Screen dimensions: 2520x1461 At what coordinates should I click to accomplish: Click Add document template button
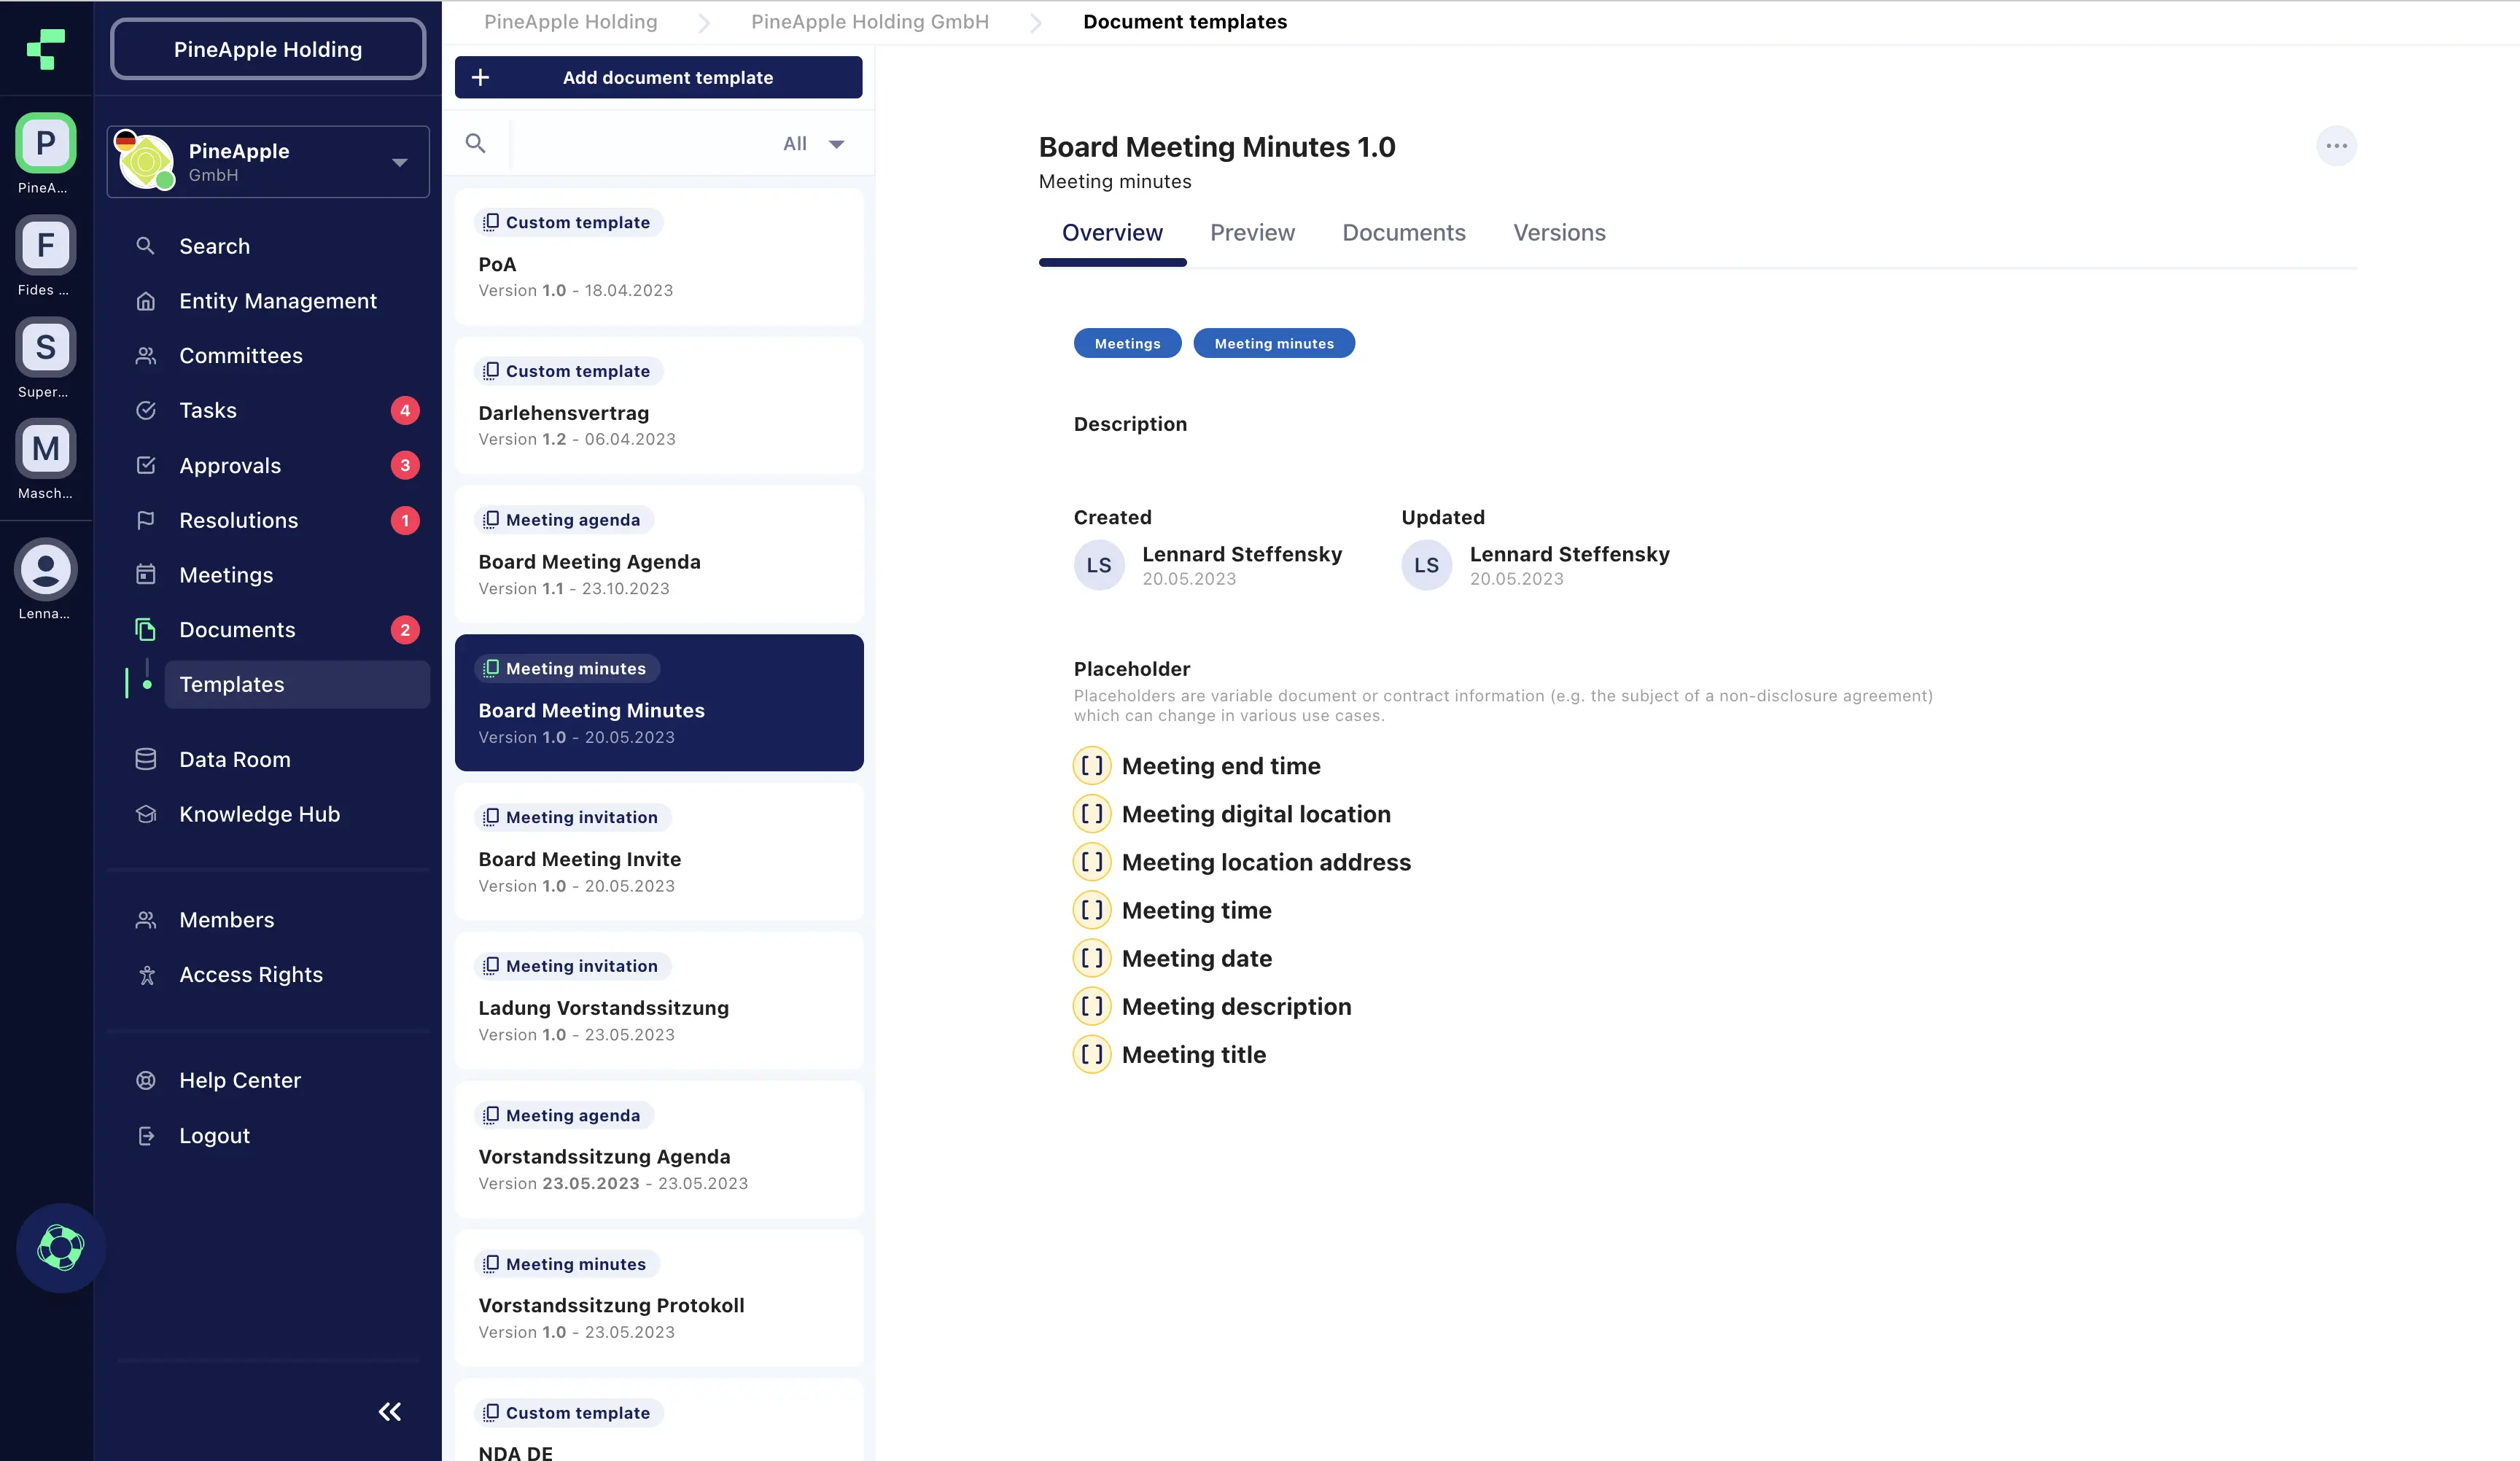pyautogui.click(x=658, y=78)
